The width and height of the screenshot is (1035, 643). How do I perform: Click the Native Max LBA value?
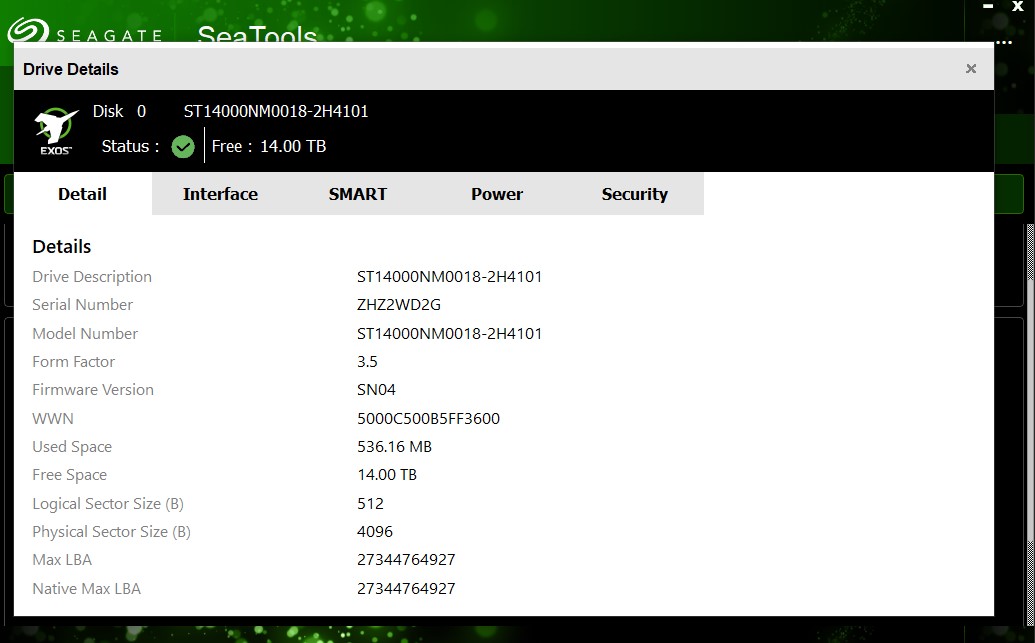(406, 589)
